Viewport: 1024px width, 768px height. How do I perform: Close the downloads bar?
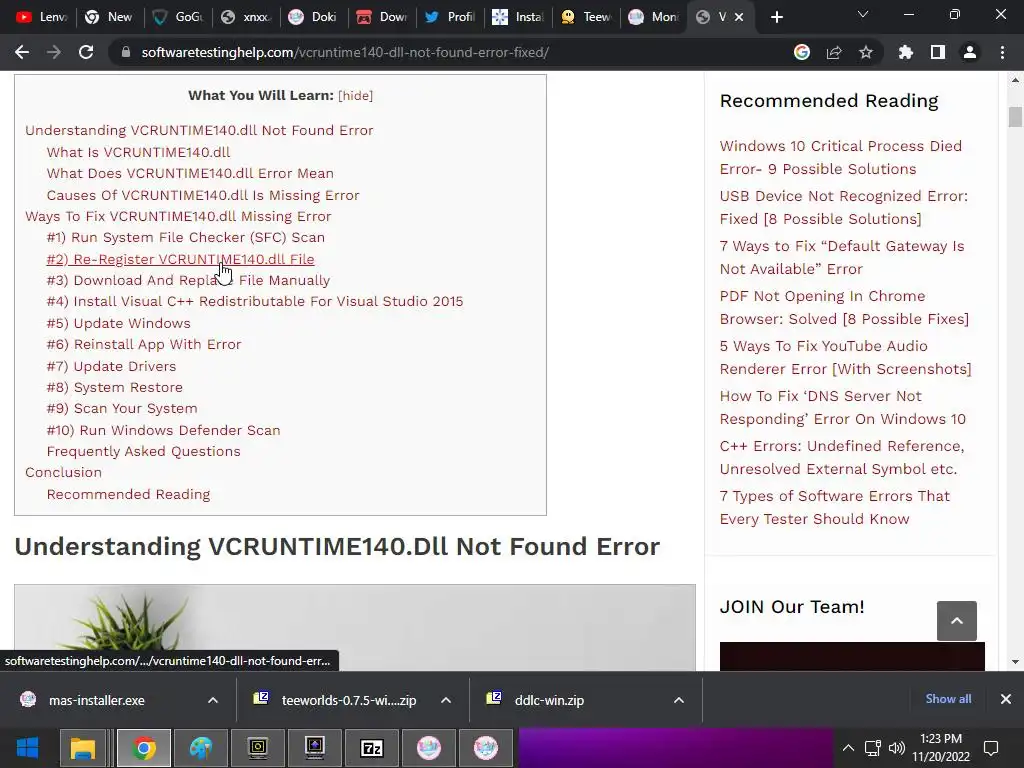pos(1006,699)
